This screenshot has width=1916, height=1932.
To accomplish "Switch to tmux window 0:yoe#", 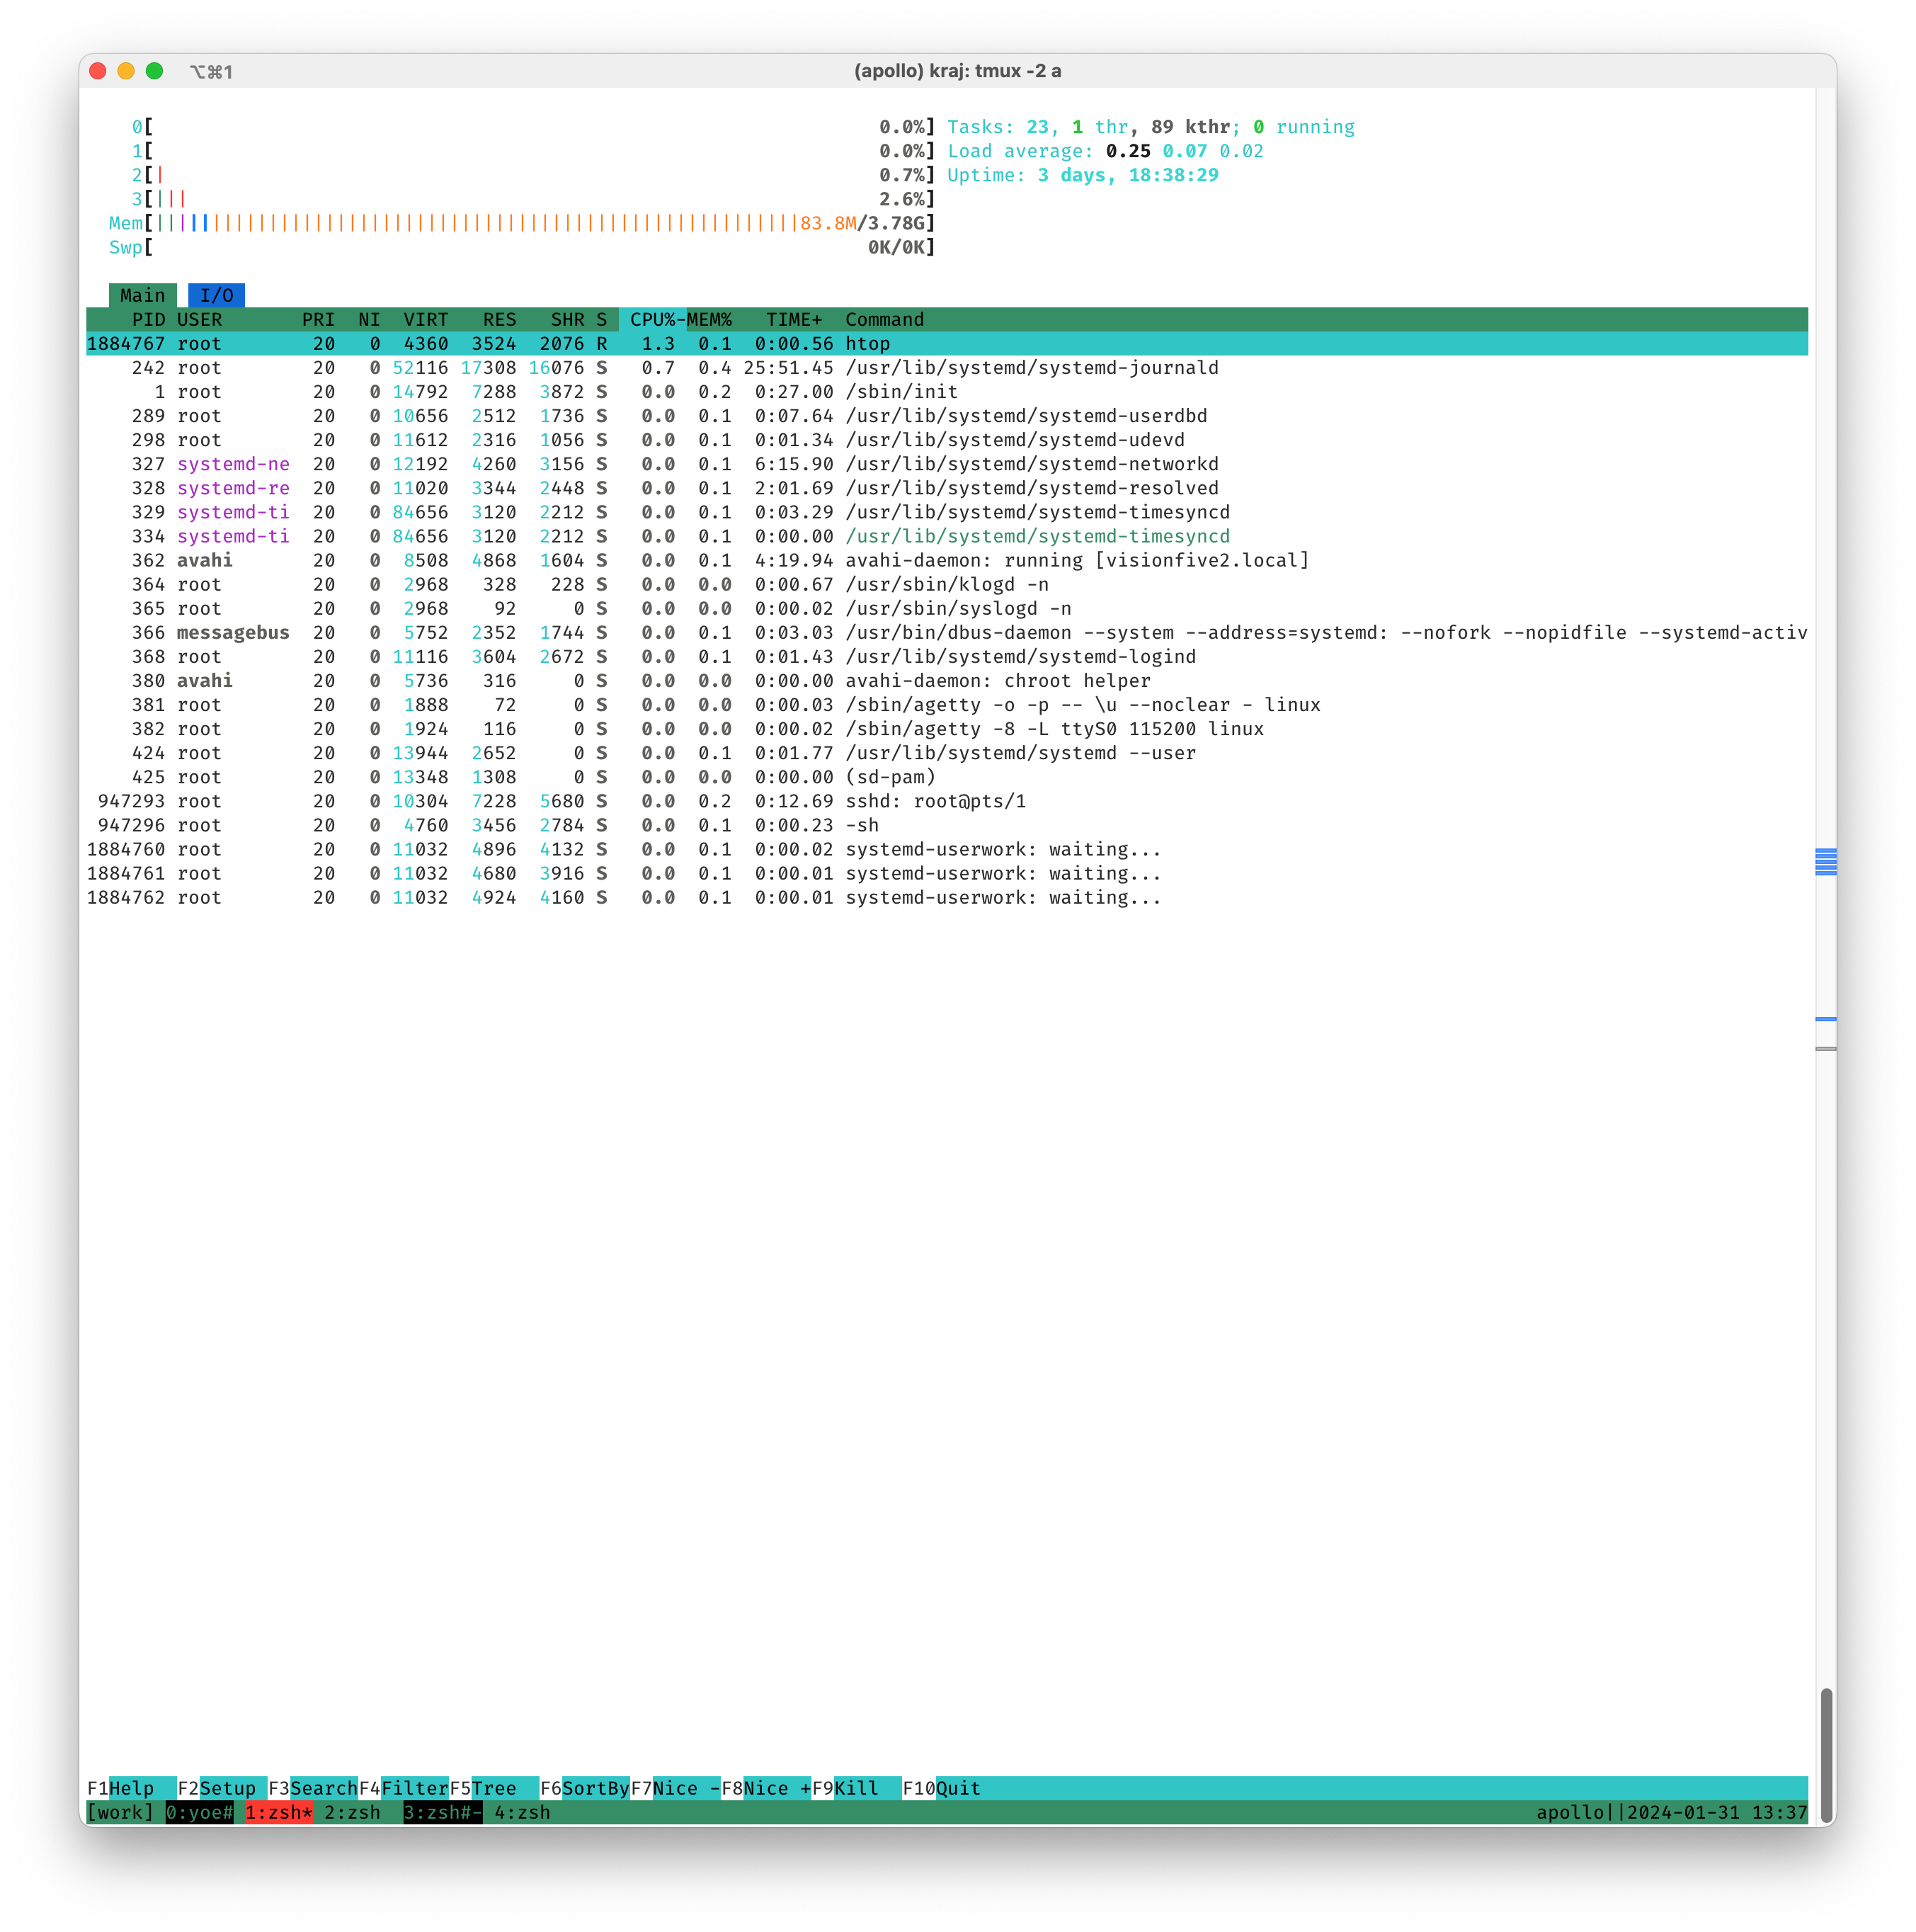I will coord(199,1812).
